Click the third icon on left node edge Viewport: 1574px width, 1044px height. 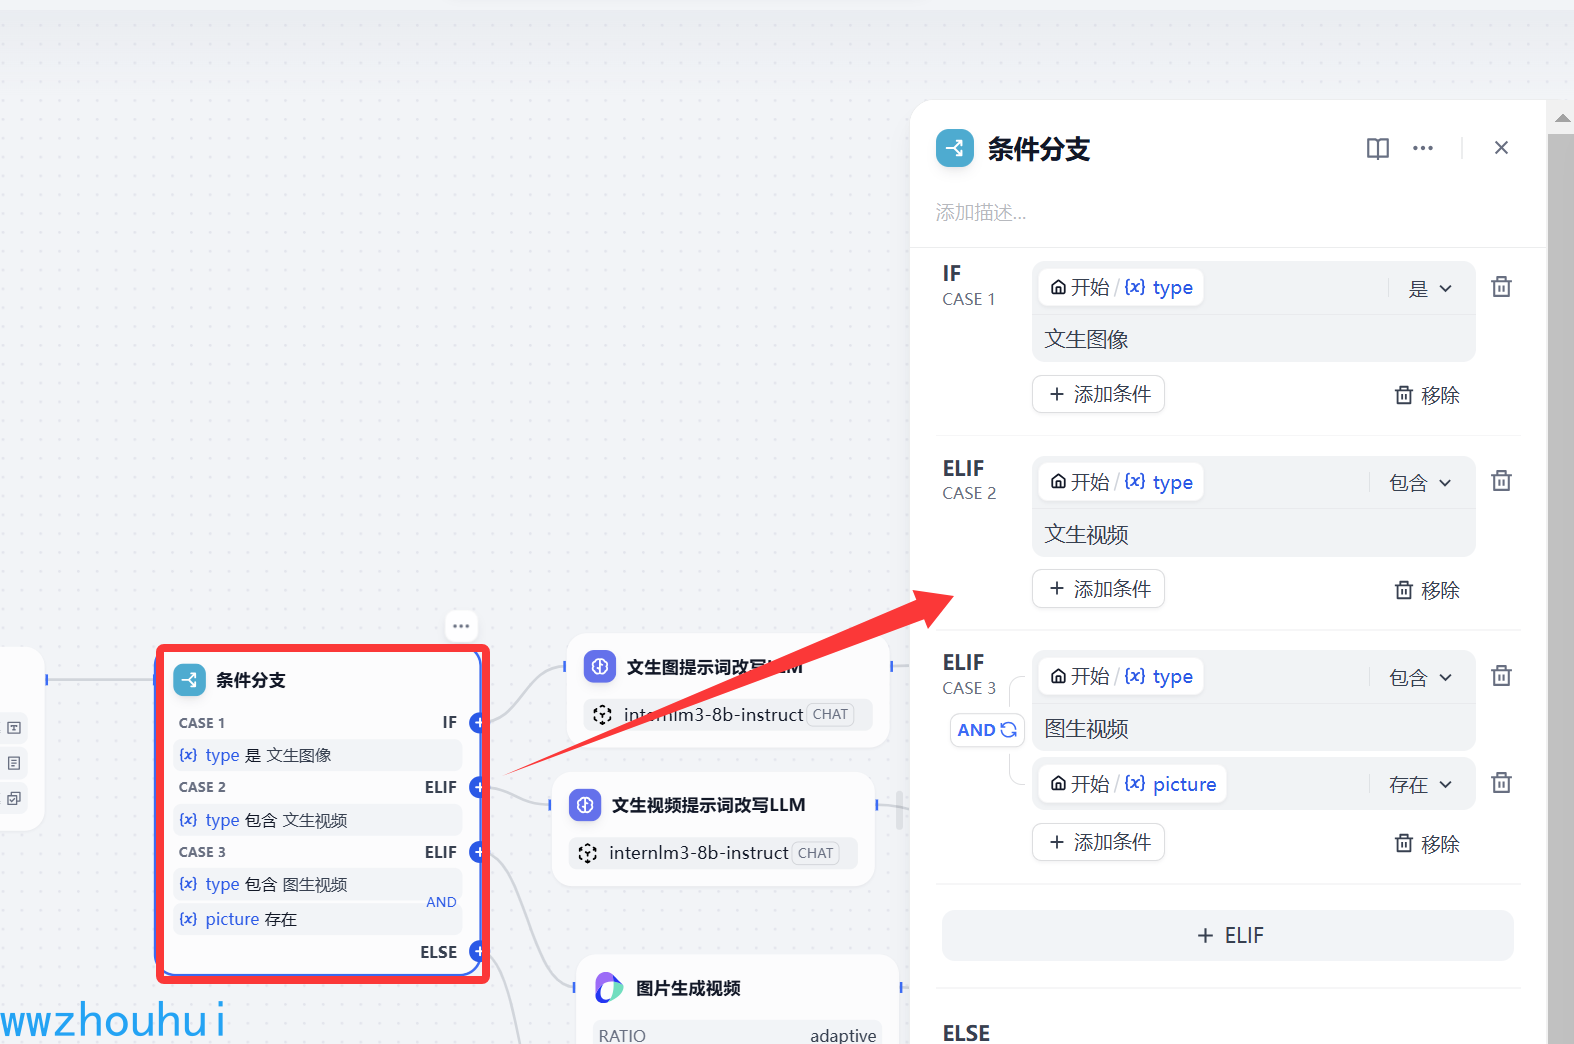tap(14, 798)
